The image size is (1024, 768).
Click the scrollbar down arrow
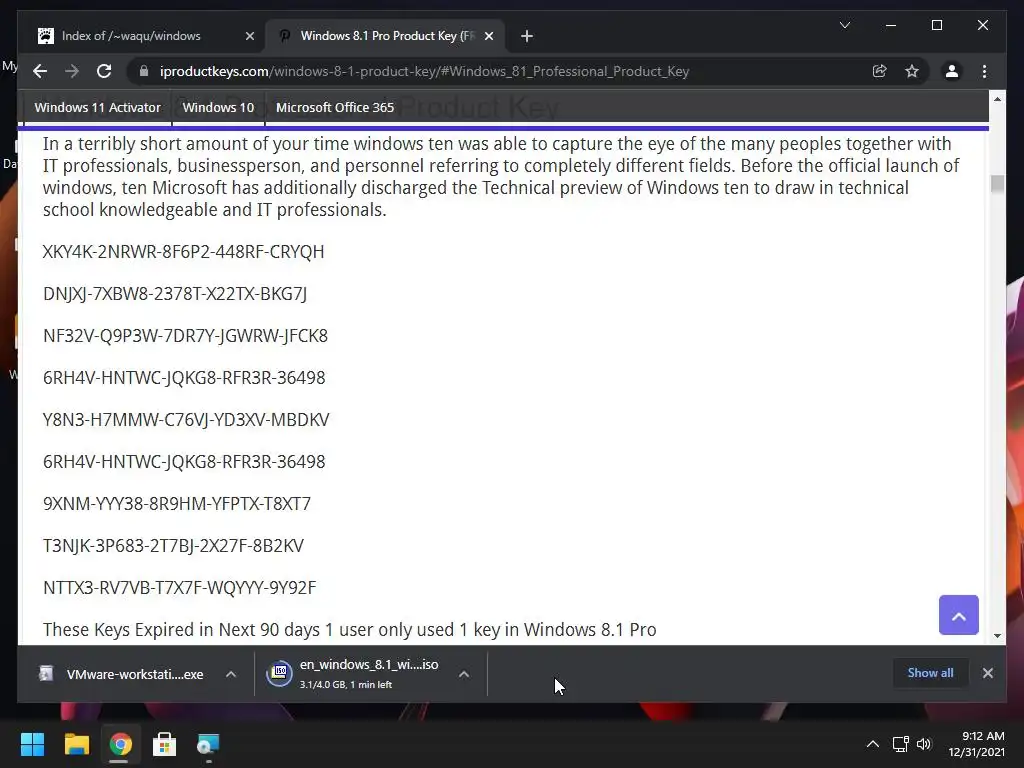click(x=997, y=635)
